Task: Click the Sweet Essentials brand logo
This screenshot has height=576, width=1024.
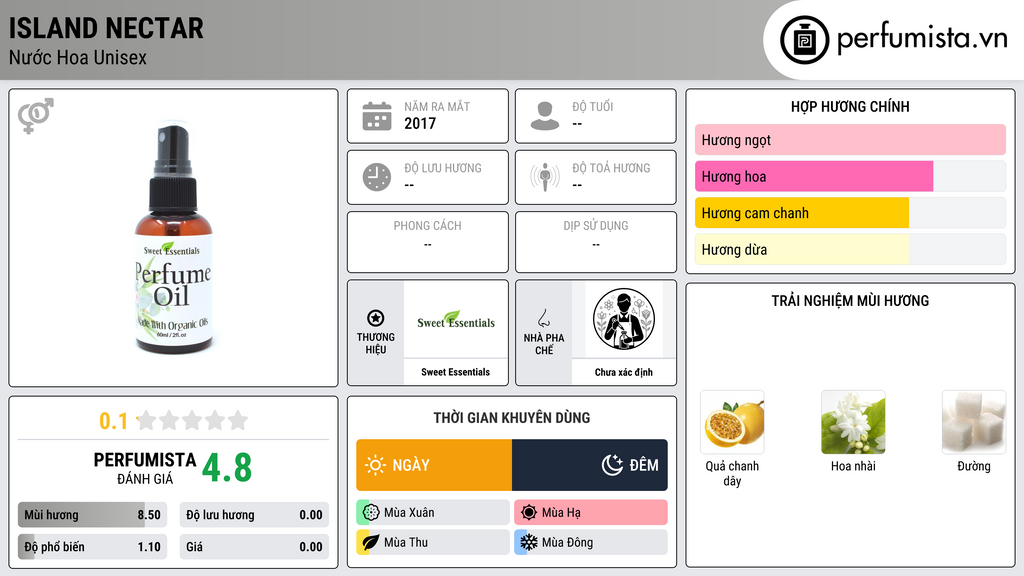Action: (456, 320)
